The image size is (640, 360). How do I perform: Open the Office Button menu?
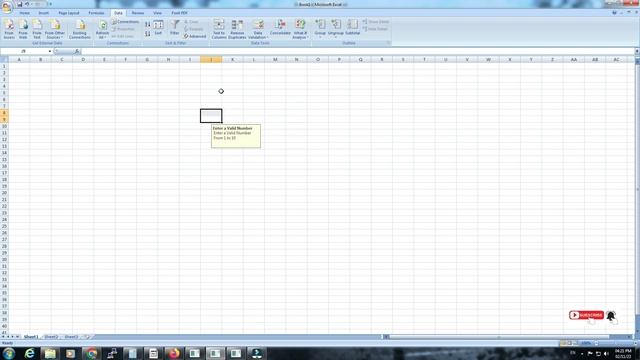(7, 7)
